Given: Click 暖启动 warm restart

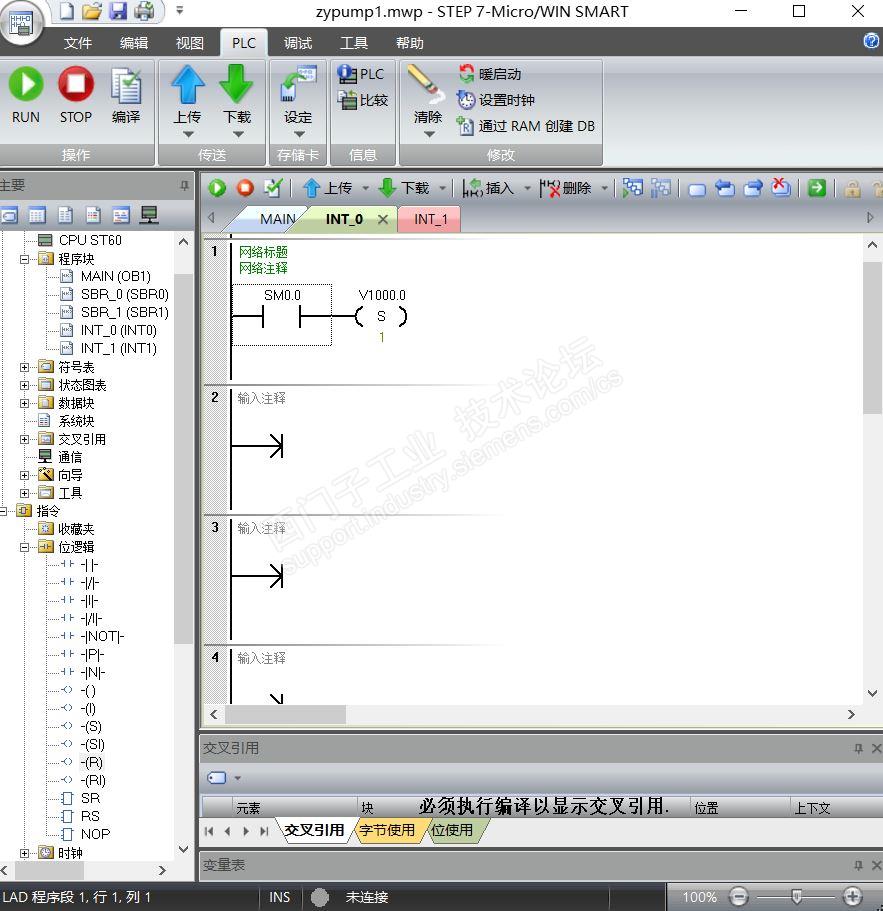Looking at the screenshot, I should point(490,74).
